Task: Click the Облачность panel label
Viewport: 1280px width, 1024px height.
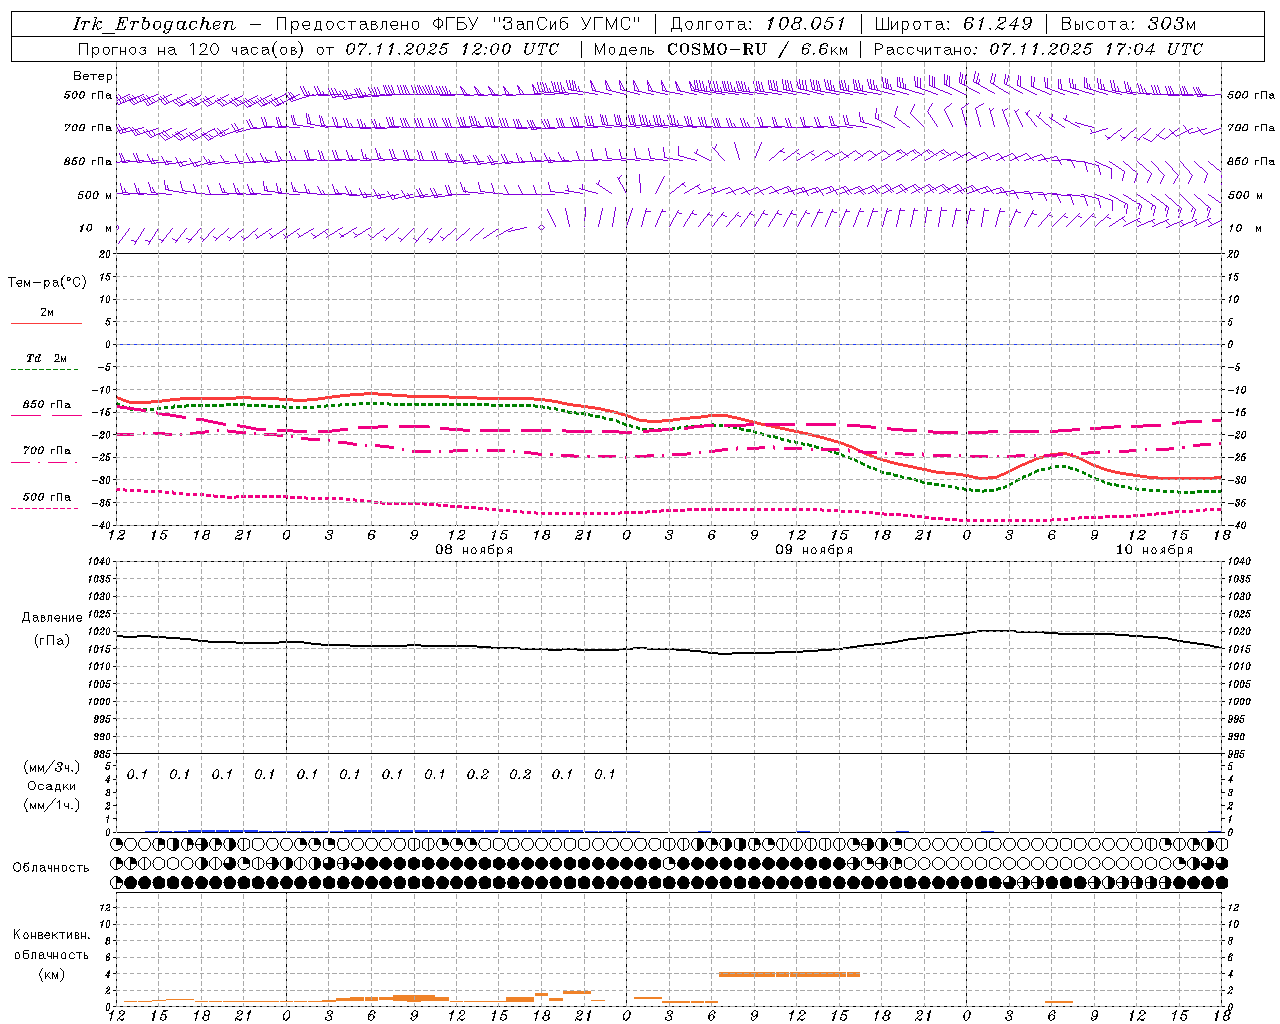Action: (x=51, y=868)
